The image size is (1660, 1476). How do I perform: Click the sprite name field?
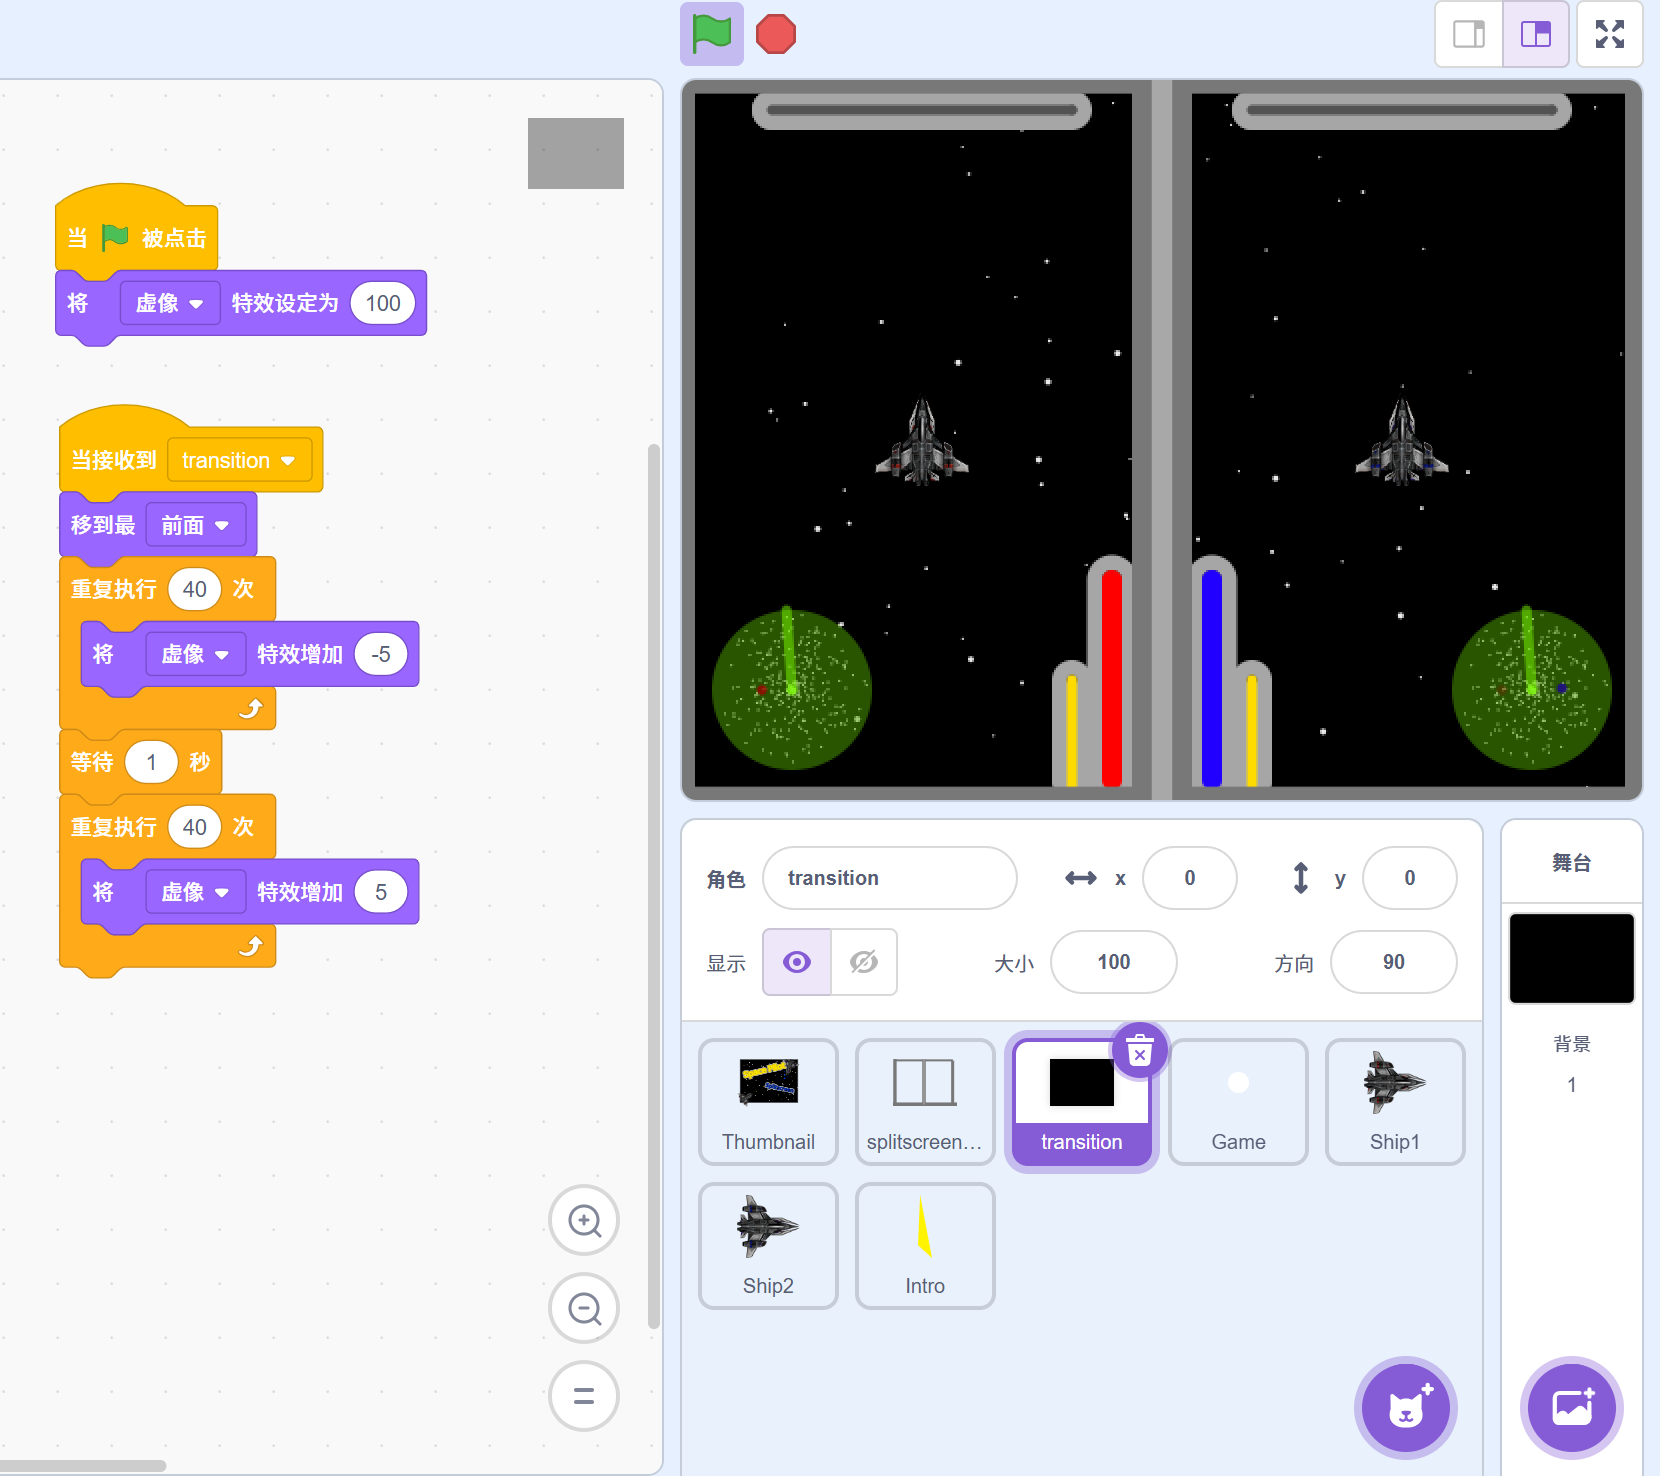click(889, 878)
